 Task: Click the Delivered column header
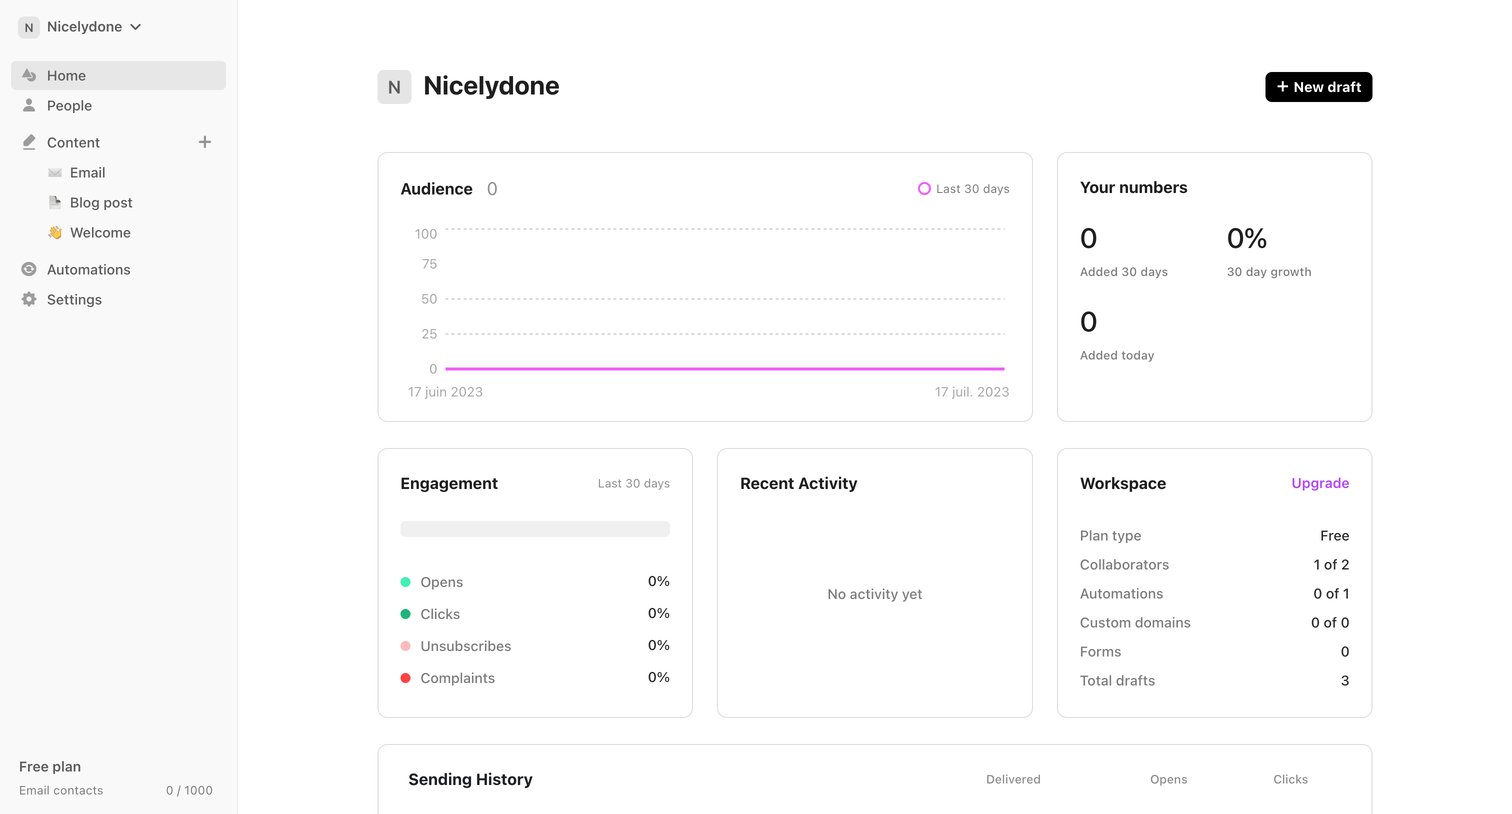[1013, 780]
